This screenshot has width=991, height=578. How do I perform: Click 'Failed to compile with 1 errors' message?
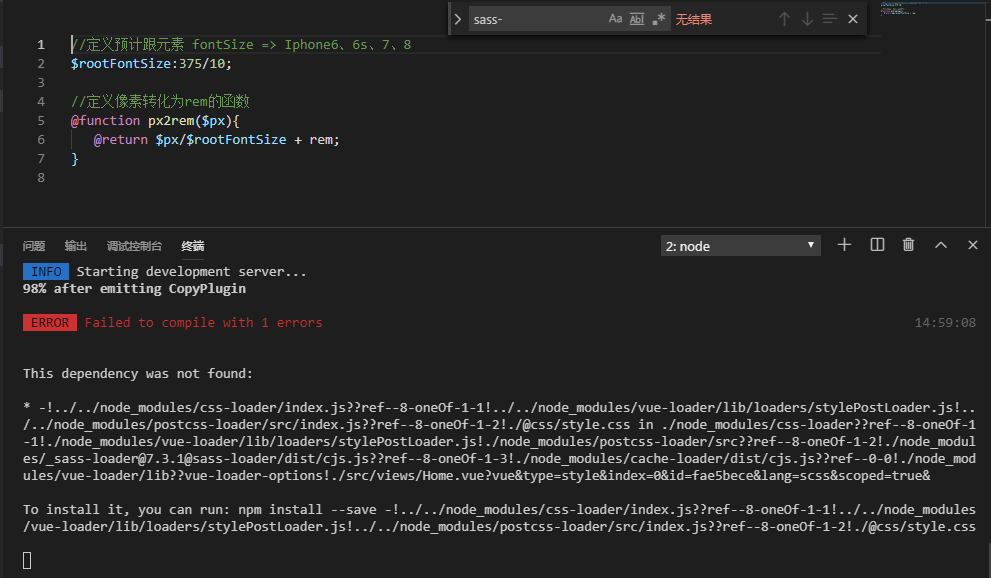coord(204,322)
